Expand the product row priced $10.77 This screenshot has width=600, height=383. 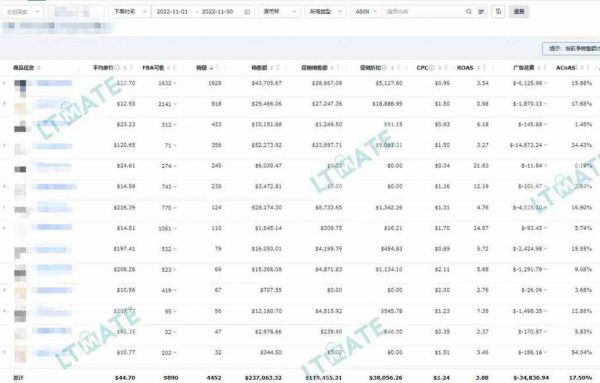pos(4,352)
